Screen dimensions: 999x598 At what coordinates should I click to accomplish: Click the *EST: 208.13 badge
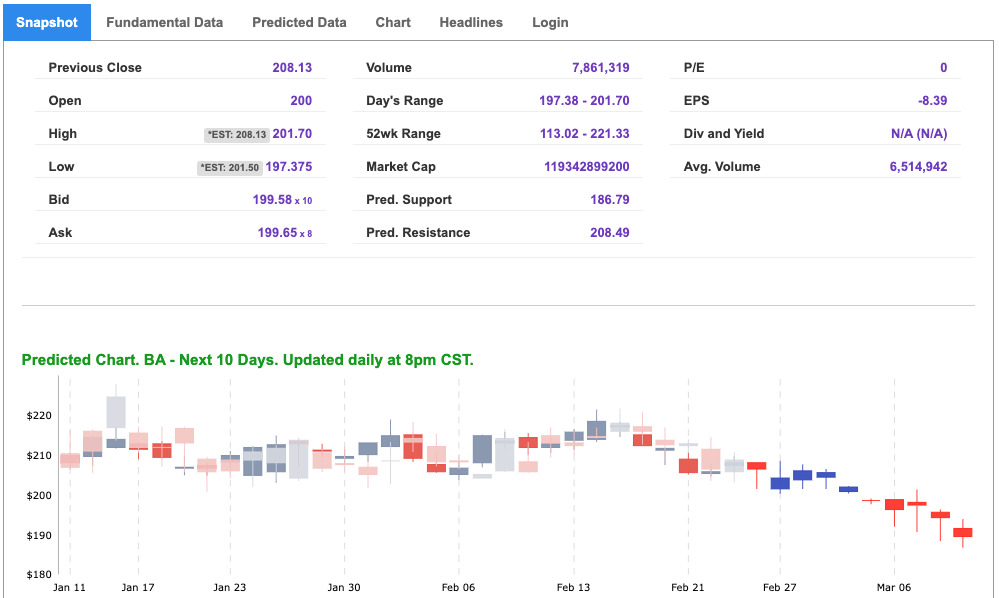(x=236, y=134)
